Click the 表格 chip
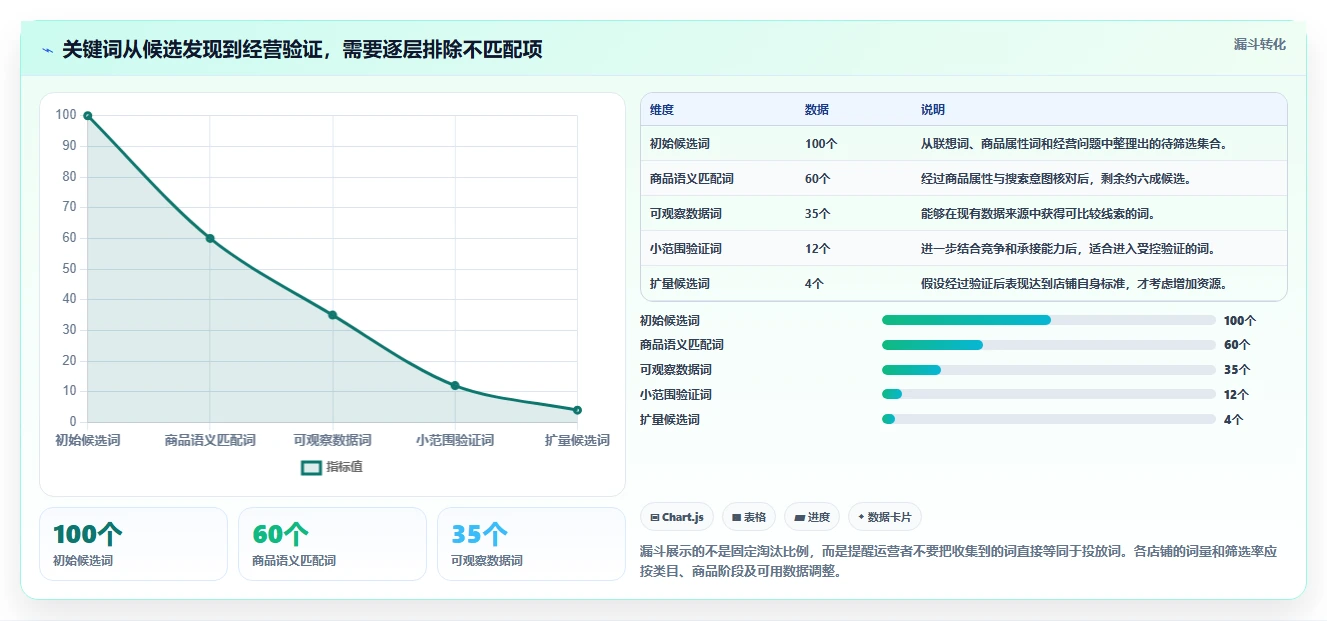 749,517
